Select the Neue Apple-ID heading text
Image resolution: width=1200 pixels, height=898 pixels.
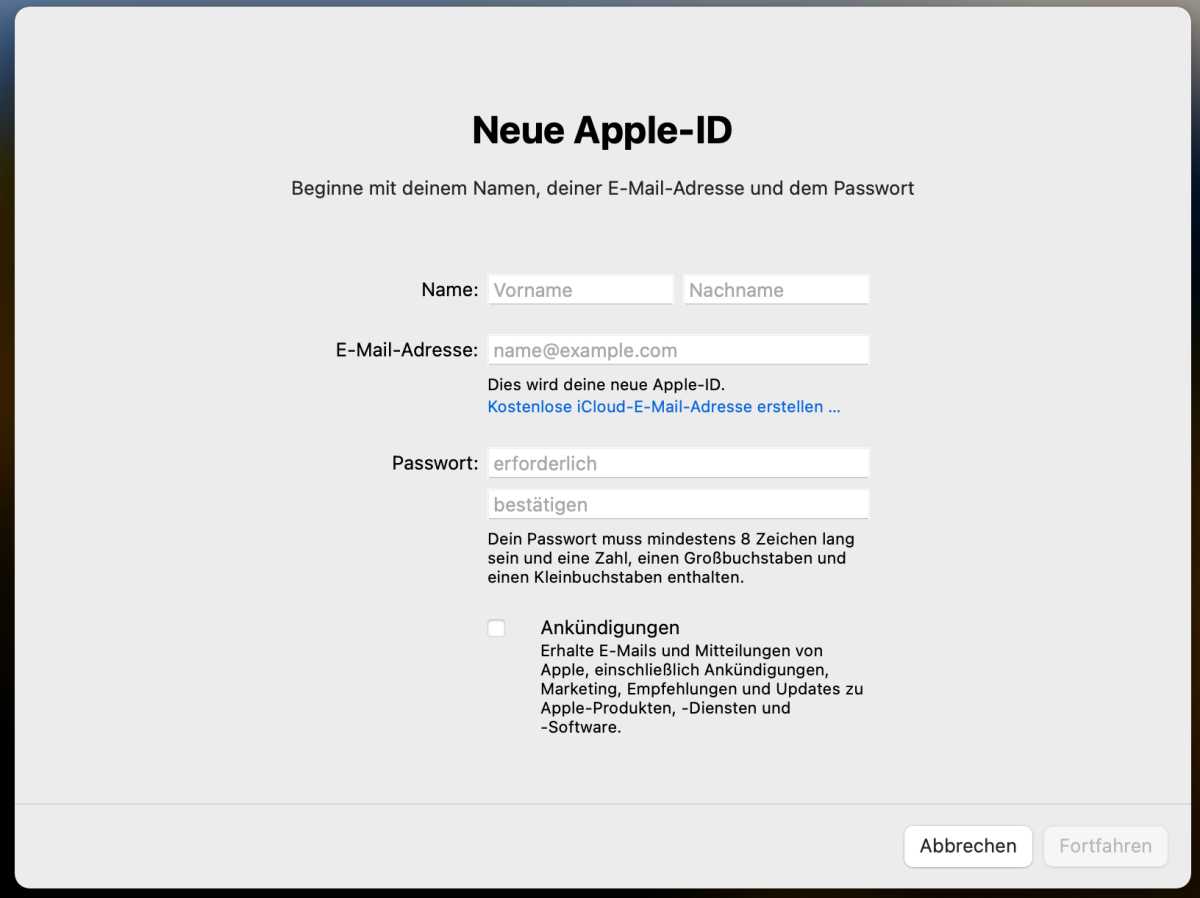(602, 131)
